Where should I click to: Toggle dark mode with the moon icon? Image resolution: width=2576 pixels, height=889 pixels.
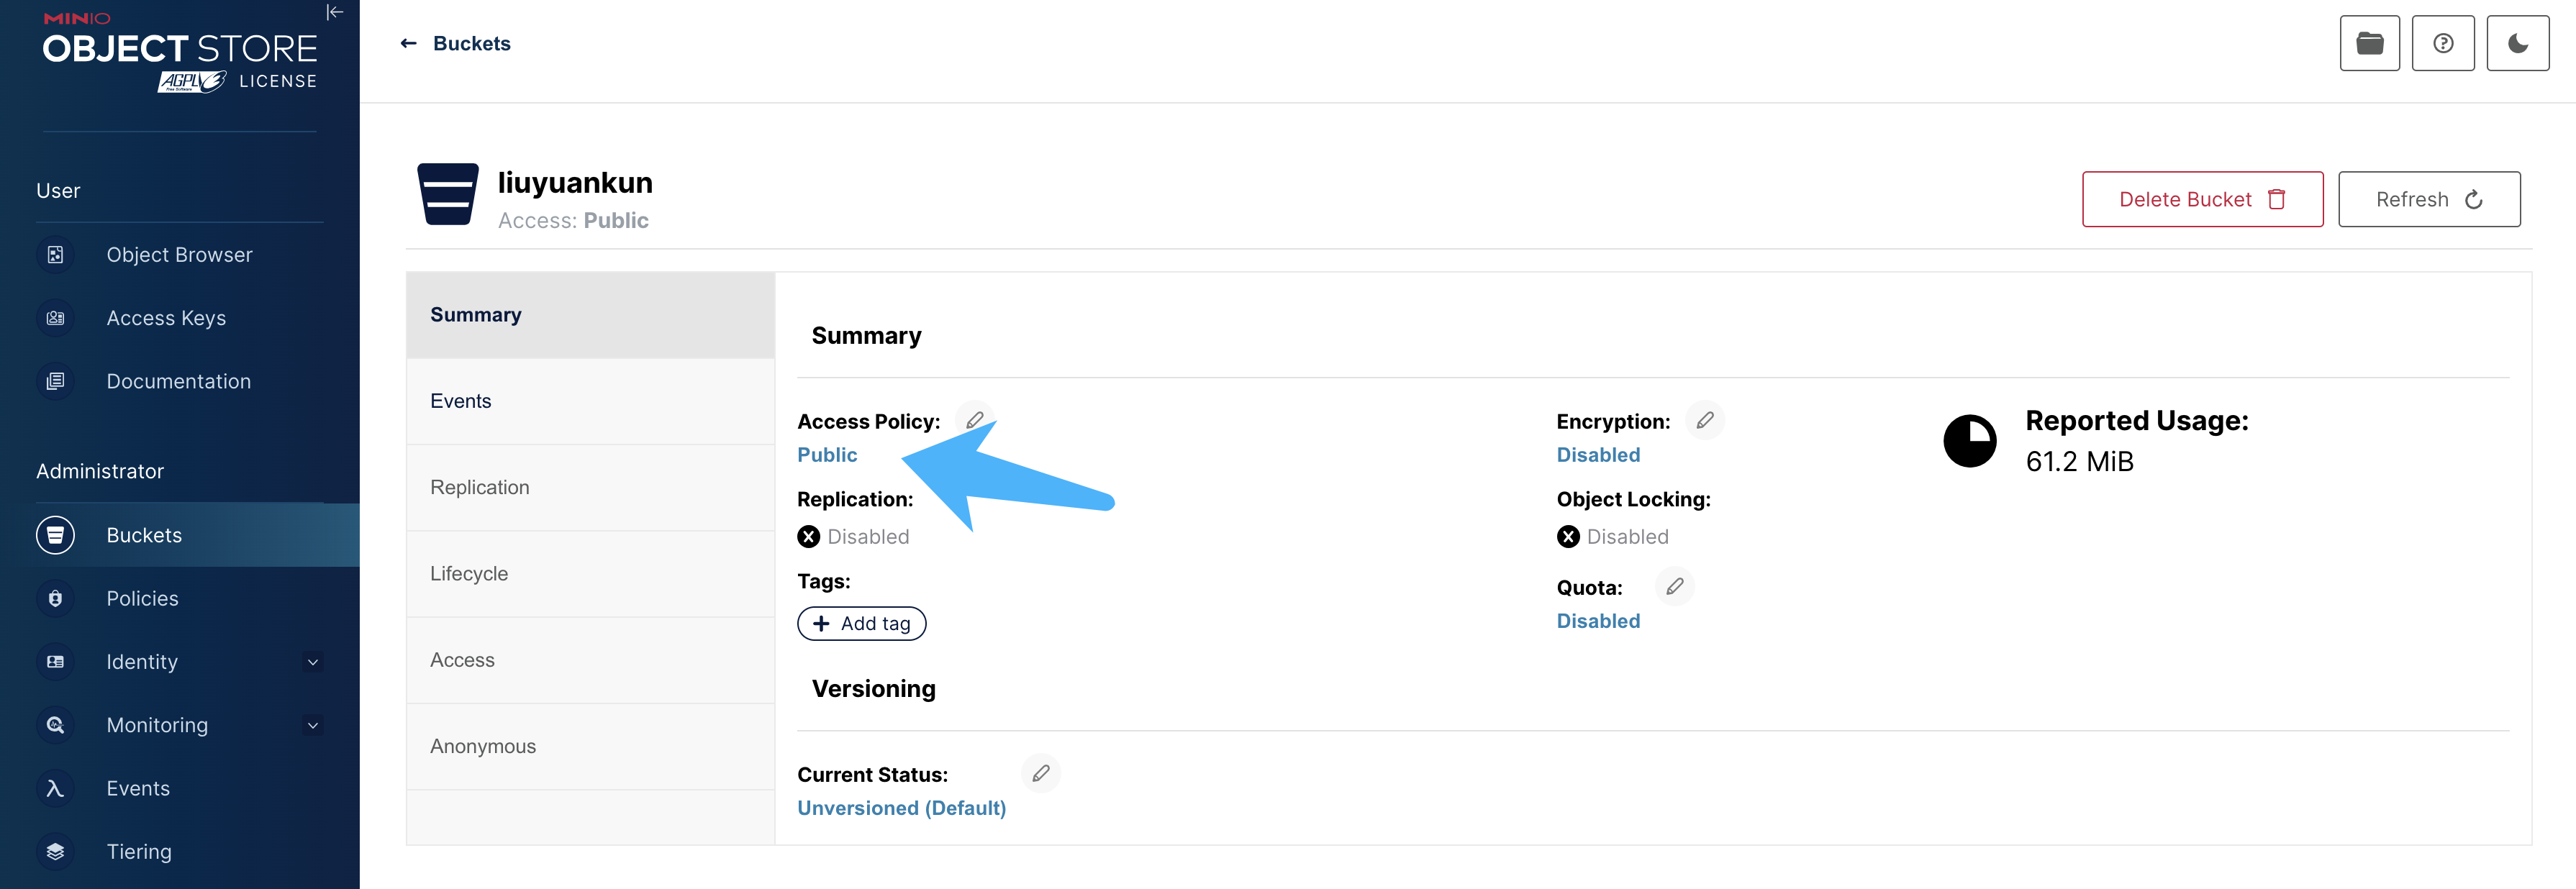tap(2517, 43)
